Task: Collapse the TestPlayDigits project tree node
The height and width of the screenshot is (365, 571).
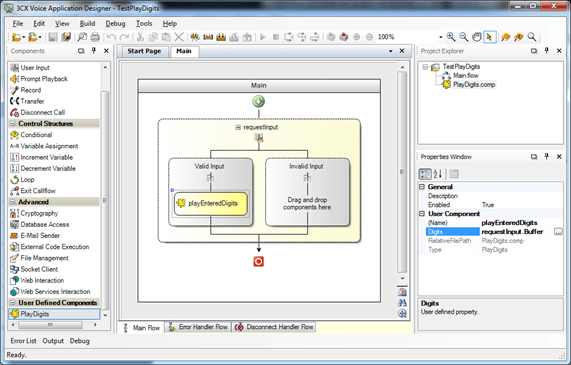Action: point(425,67)
